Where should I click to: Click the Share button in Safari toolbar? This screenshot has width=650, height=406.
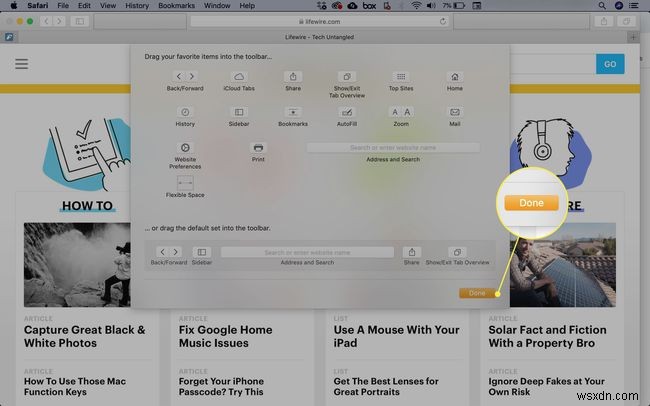(604, 21)
